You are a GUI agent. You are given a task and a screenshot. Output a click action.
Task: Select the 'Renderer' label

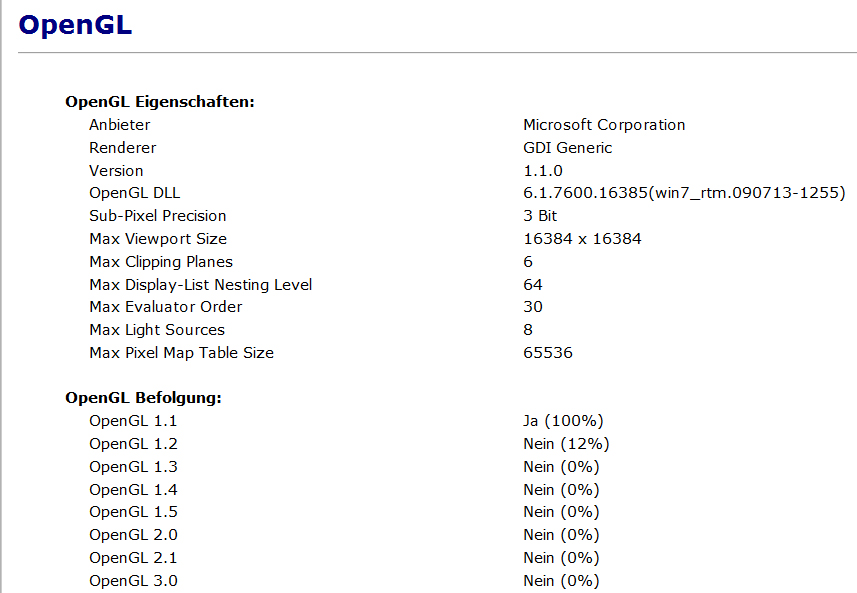click(123, 148)
